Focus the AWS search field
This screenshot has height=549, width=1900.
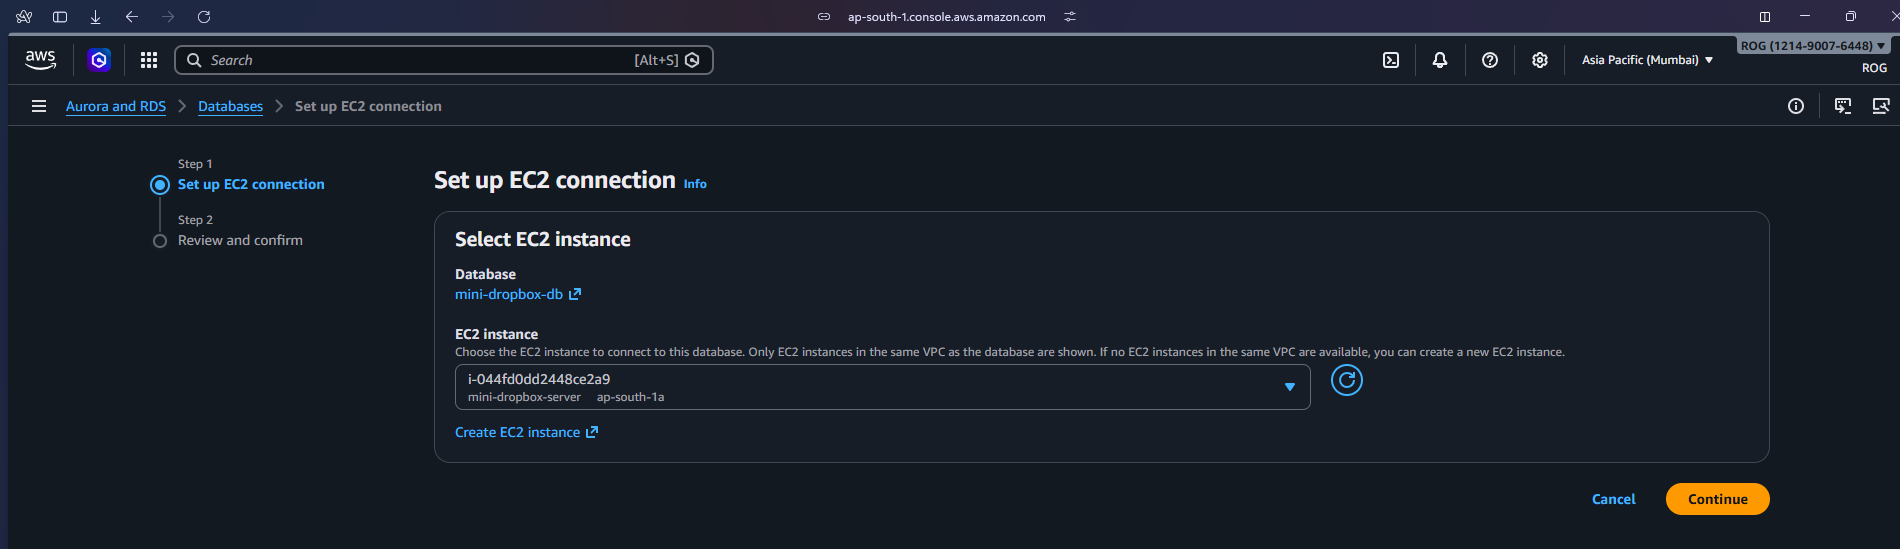420,60
